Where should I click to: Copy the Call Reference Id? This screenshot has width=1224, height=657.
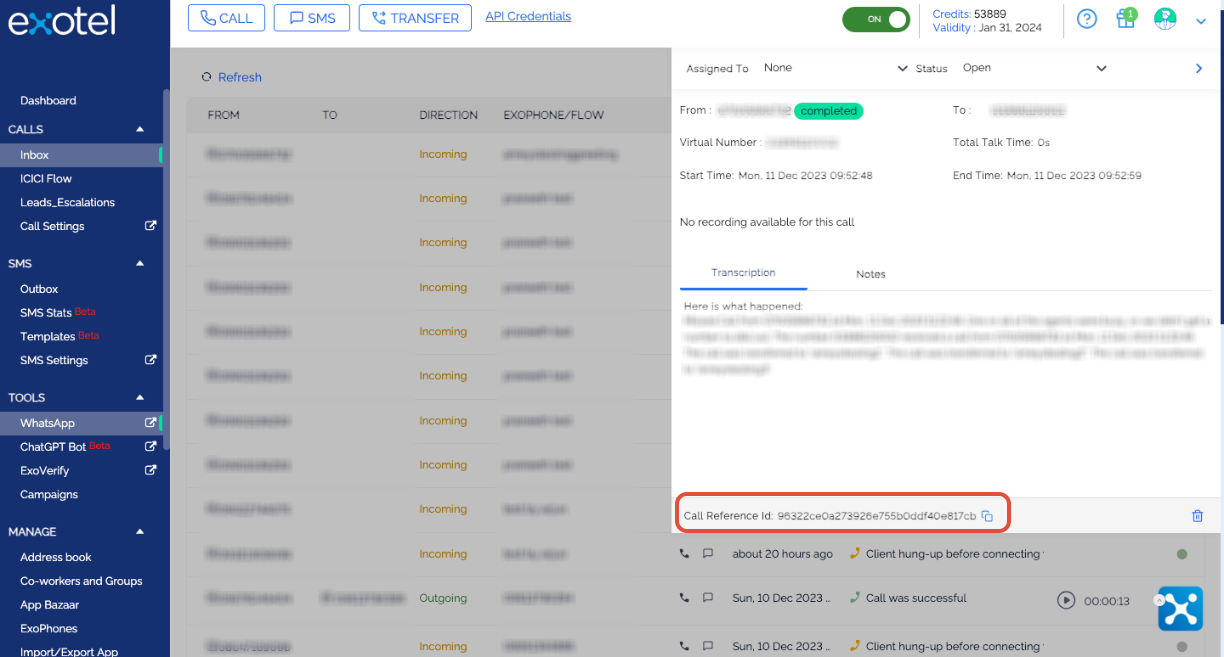click(986, 516)
